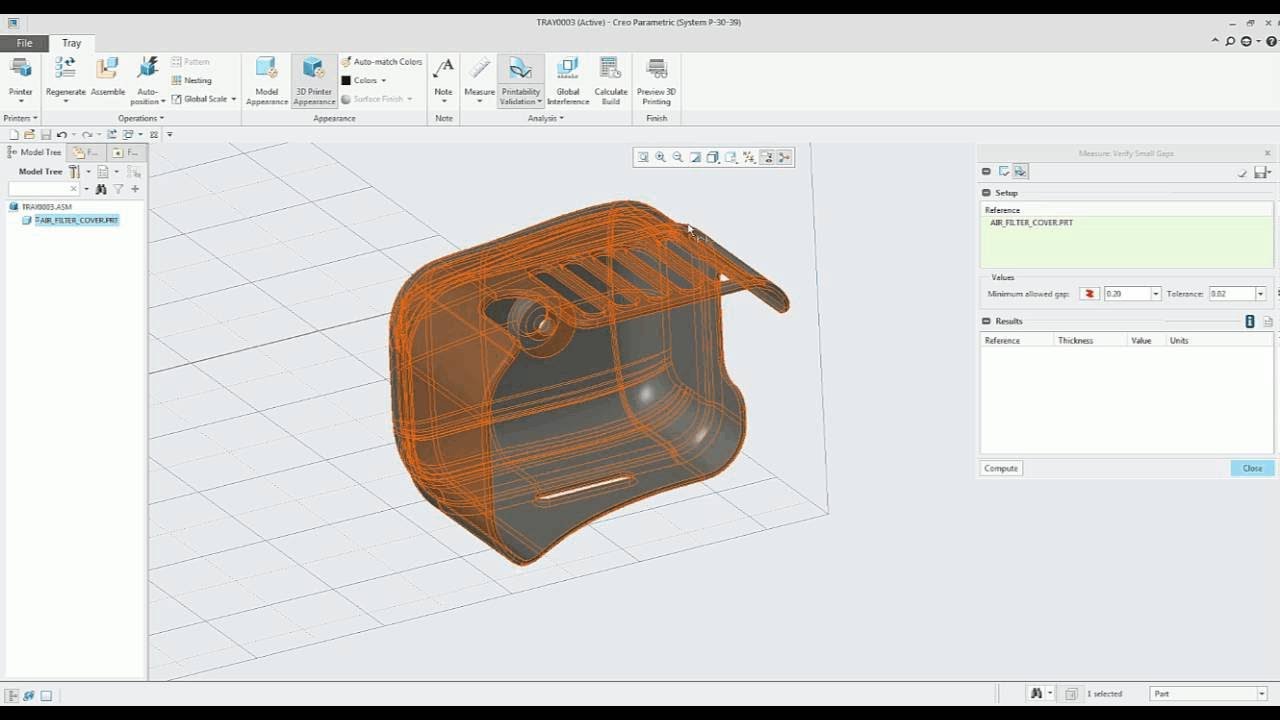Click the gap direction icon next to Minimum allowed gap

coord(1089,294)
